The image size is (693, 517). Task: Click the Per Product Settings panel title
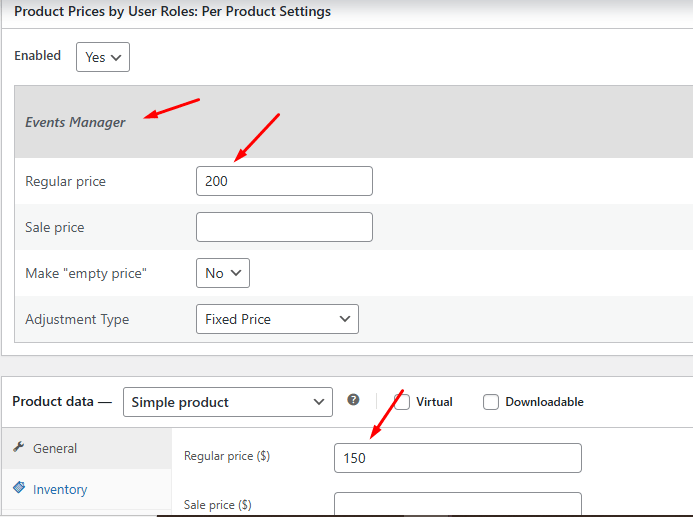[x=172, y=12]
